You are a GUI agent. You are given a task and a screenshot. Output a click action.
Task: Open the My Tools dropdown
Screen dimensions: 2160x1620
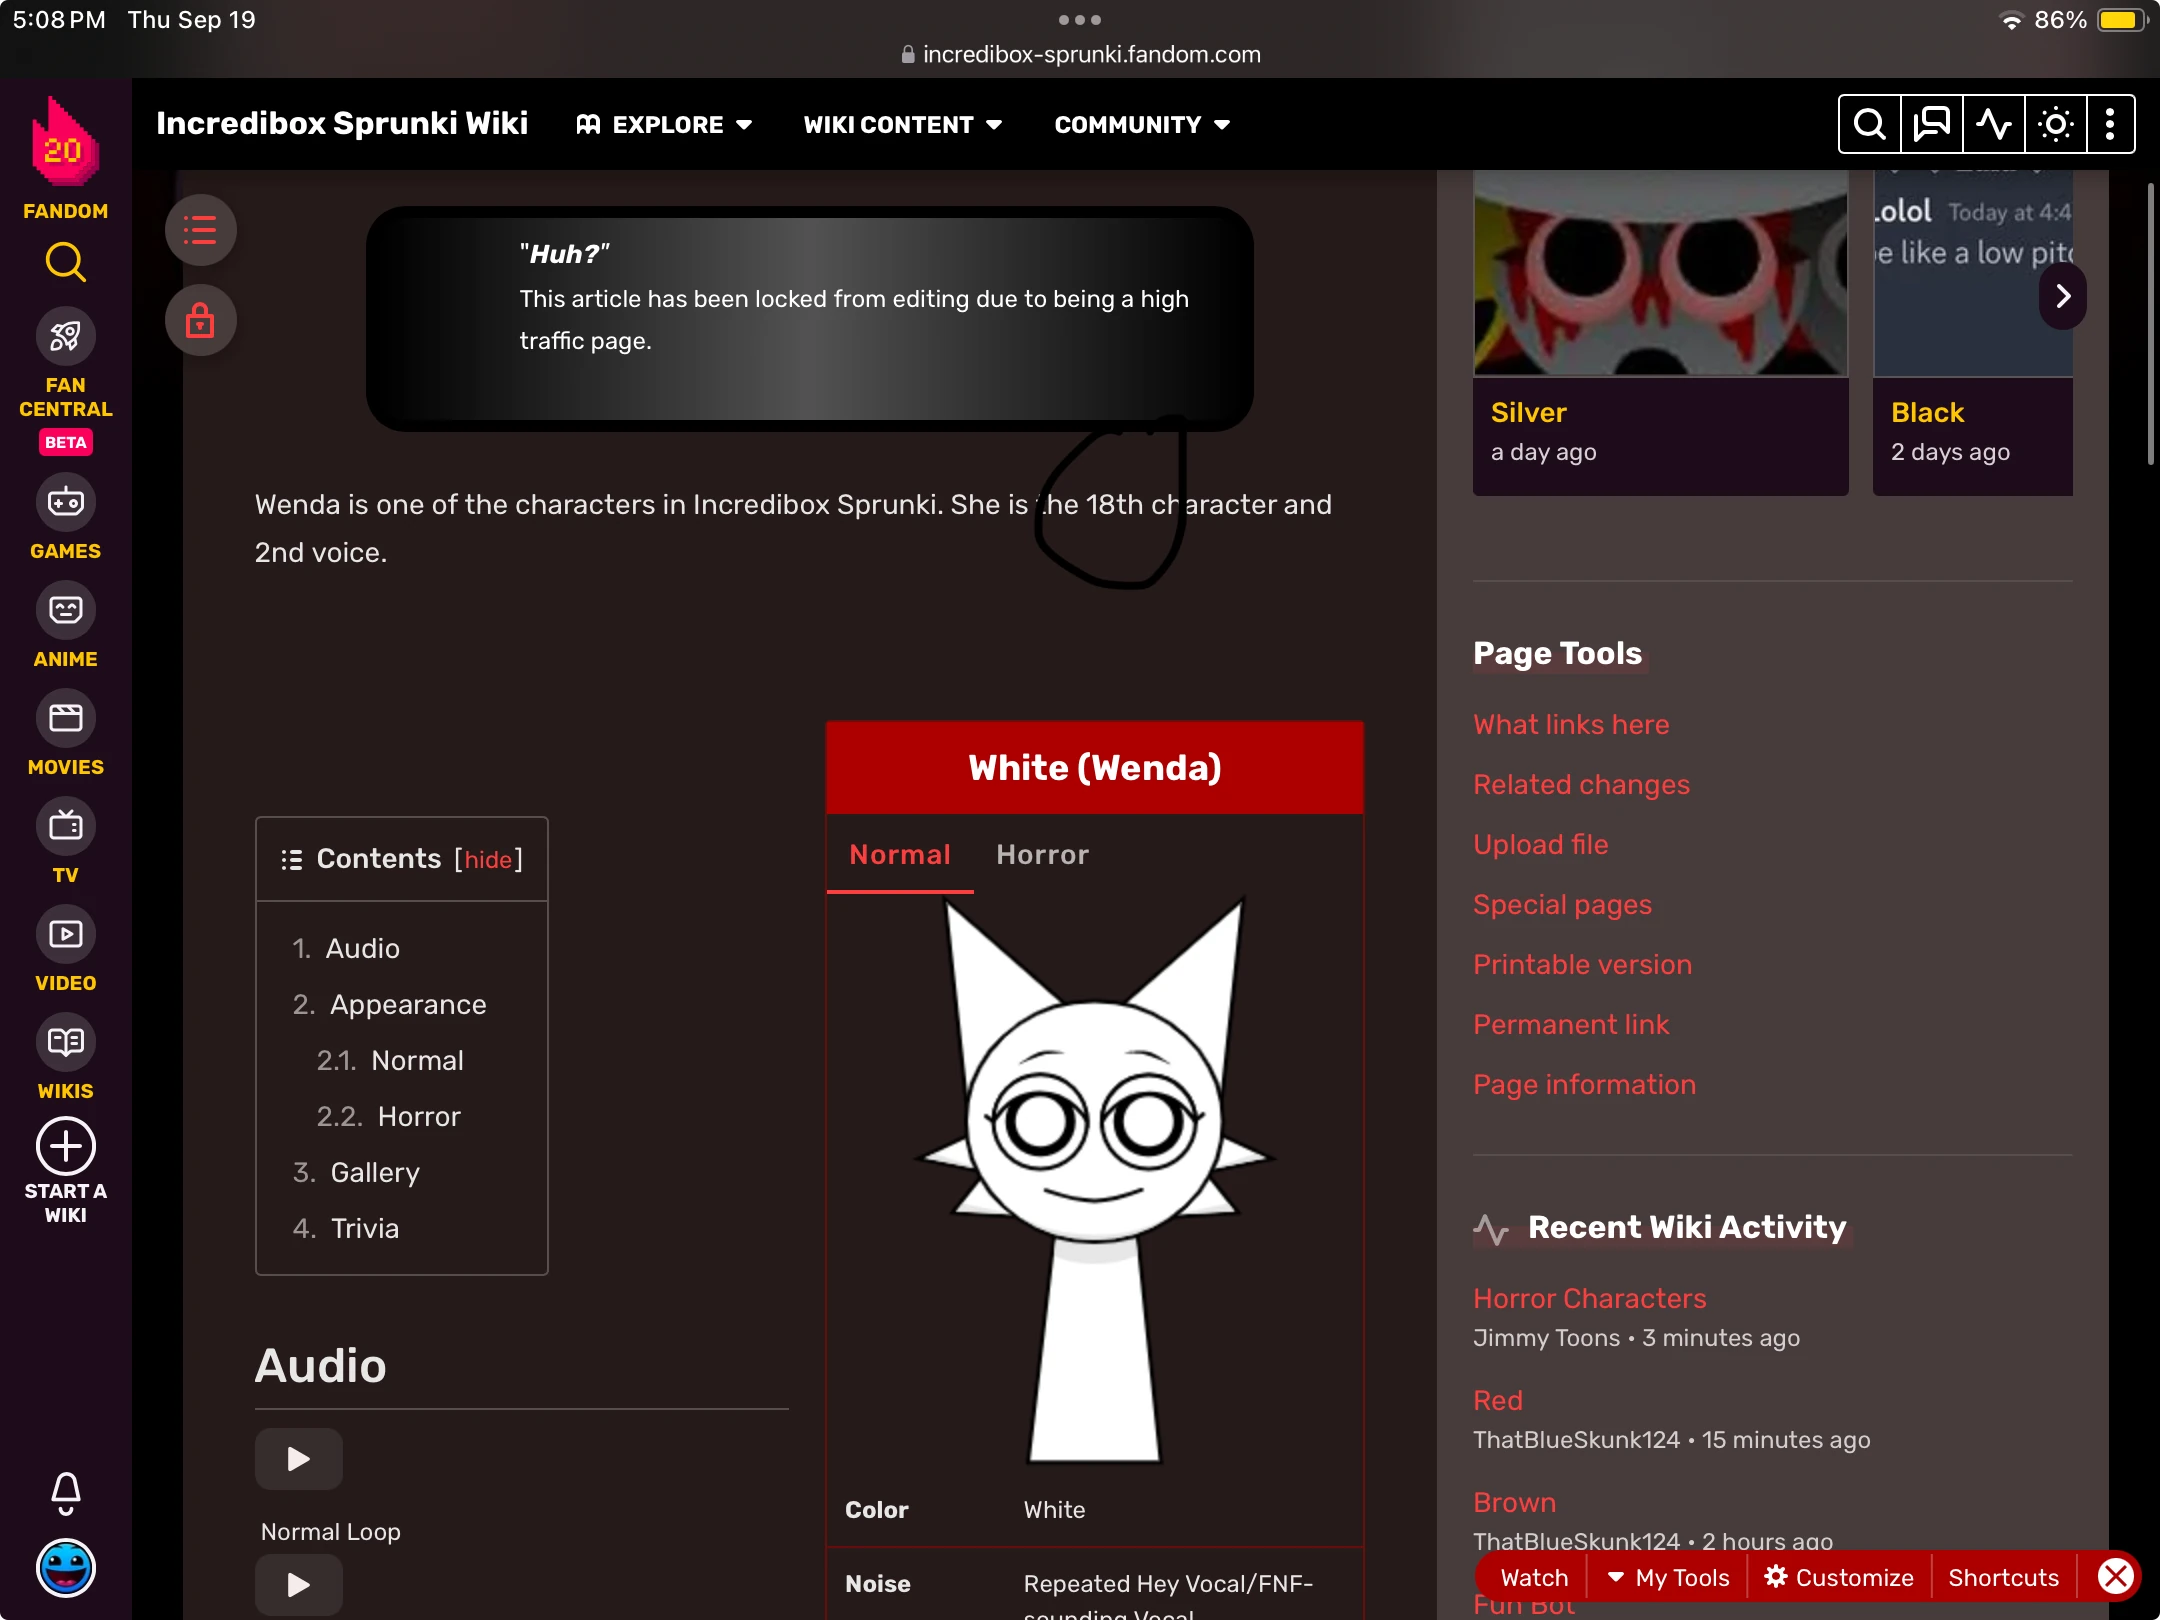tap(1668, 1577)
